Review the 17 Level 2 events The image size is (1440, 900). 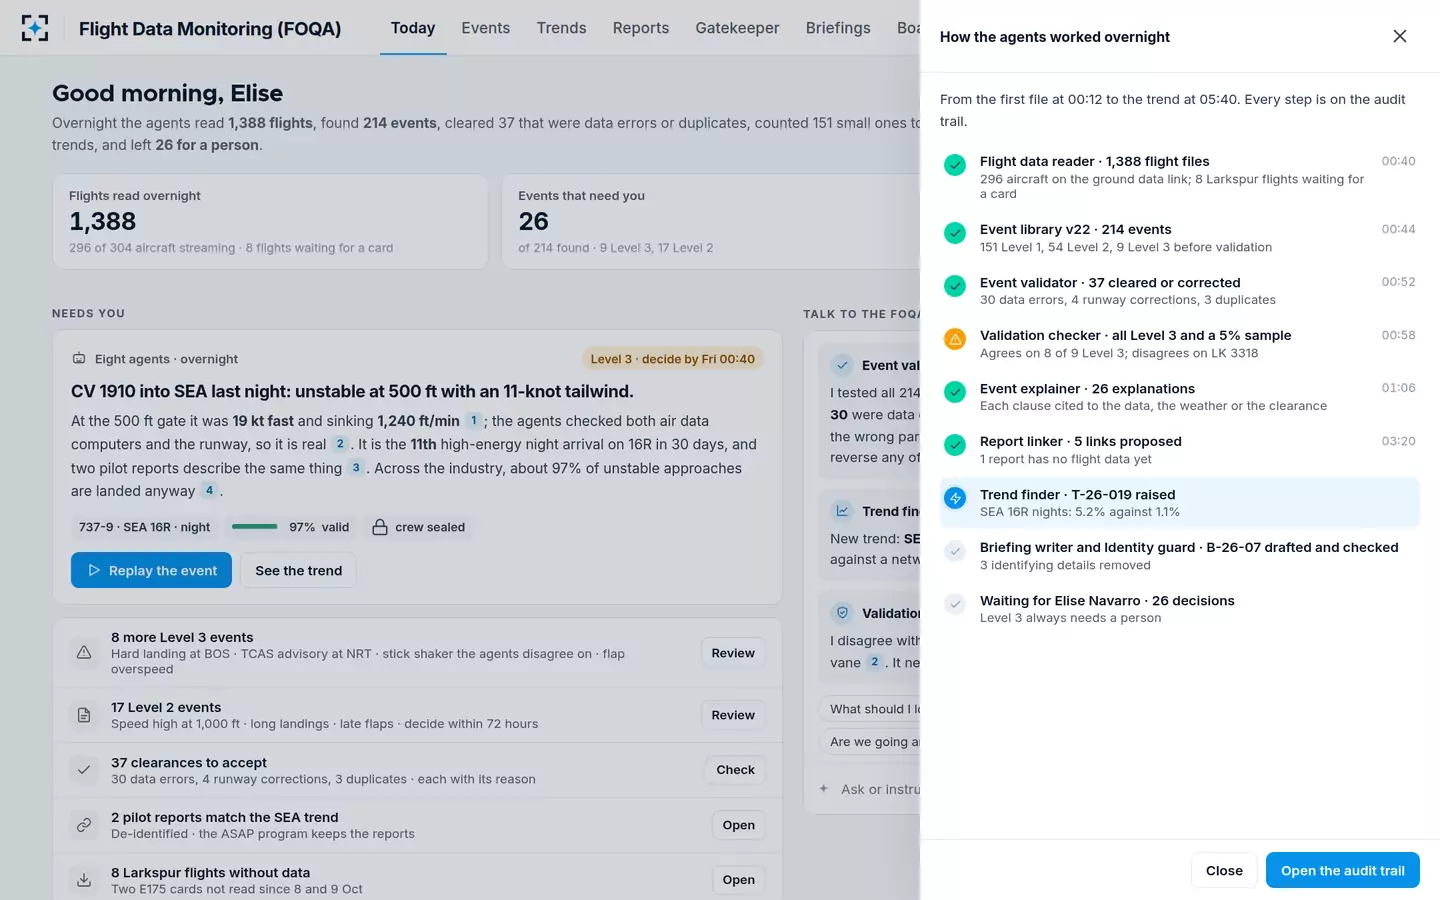click(733, 715)
